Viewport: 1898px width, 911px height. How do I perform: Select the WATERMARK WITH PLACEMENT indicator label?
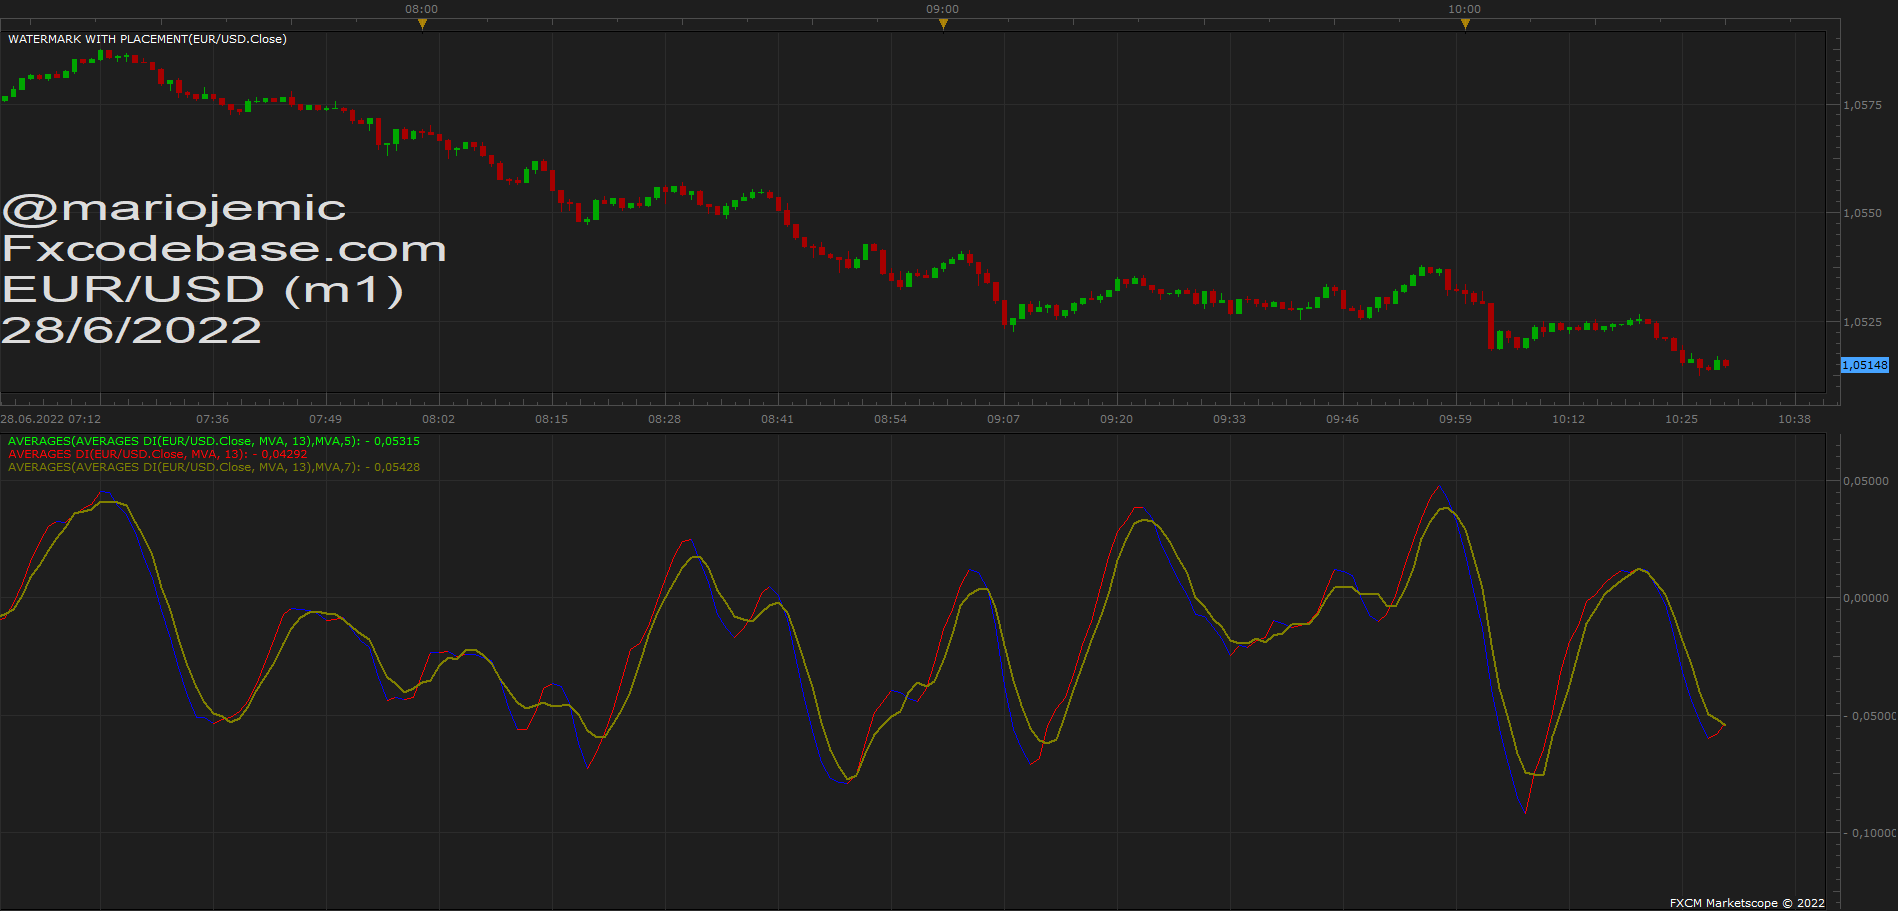(147, 39)
